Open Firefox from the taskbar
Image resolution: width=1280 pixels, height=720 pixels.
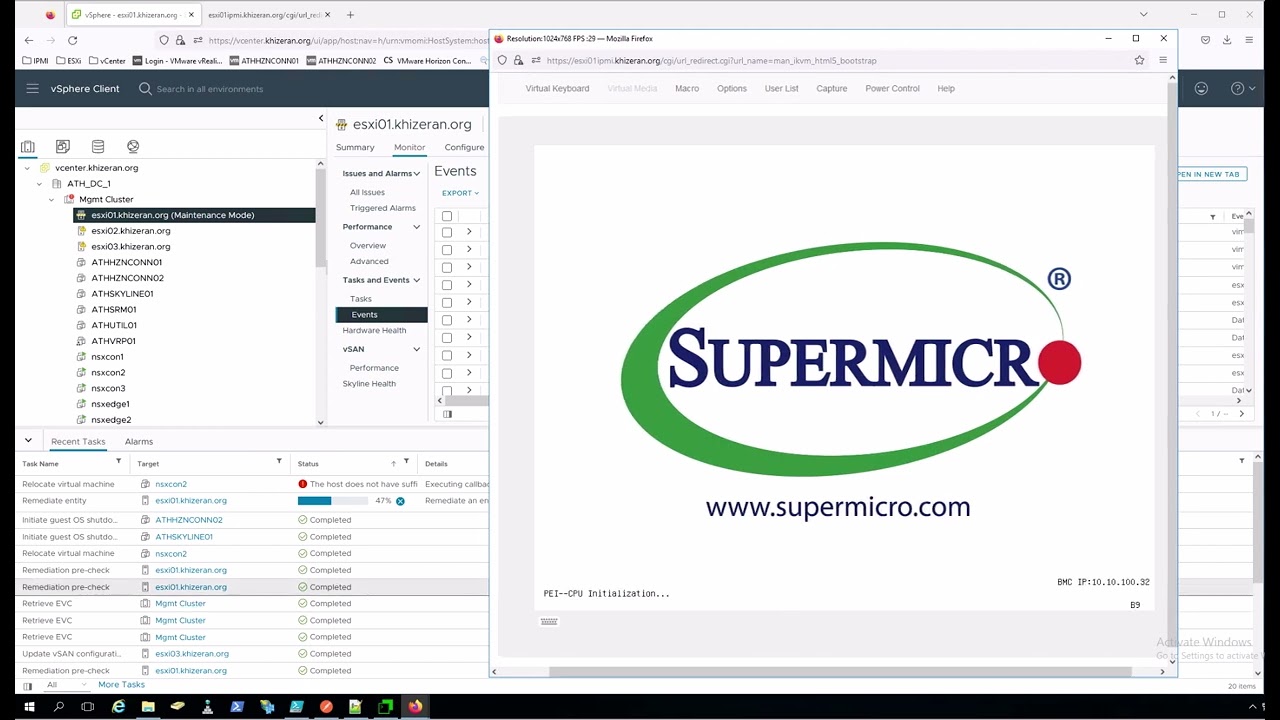tap(415, 707)
